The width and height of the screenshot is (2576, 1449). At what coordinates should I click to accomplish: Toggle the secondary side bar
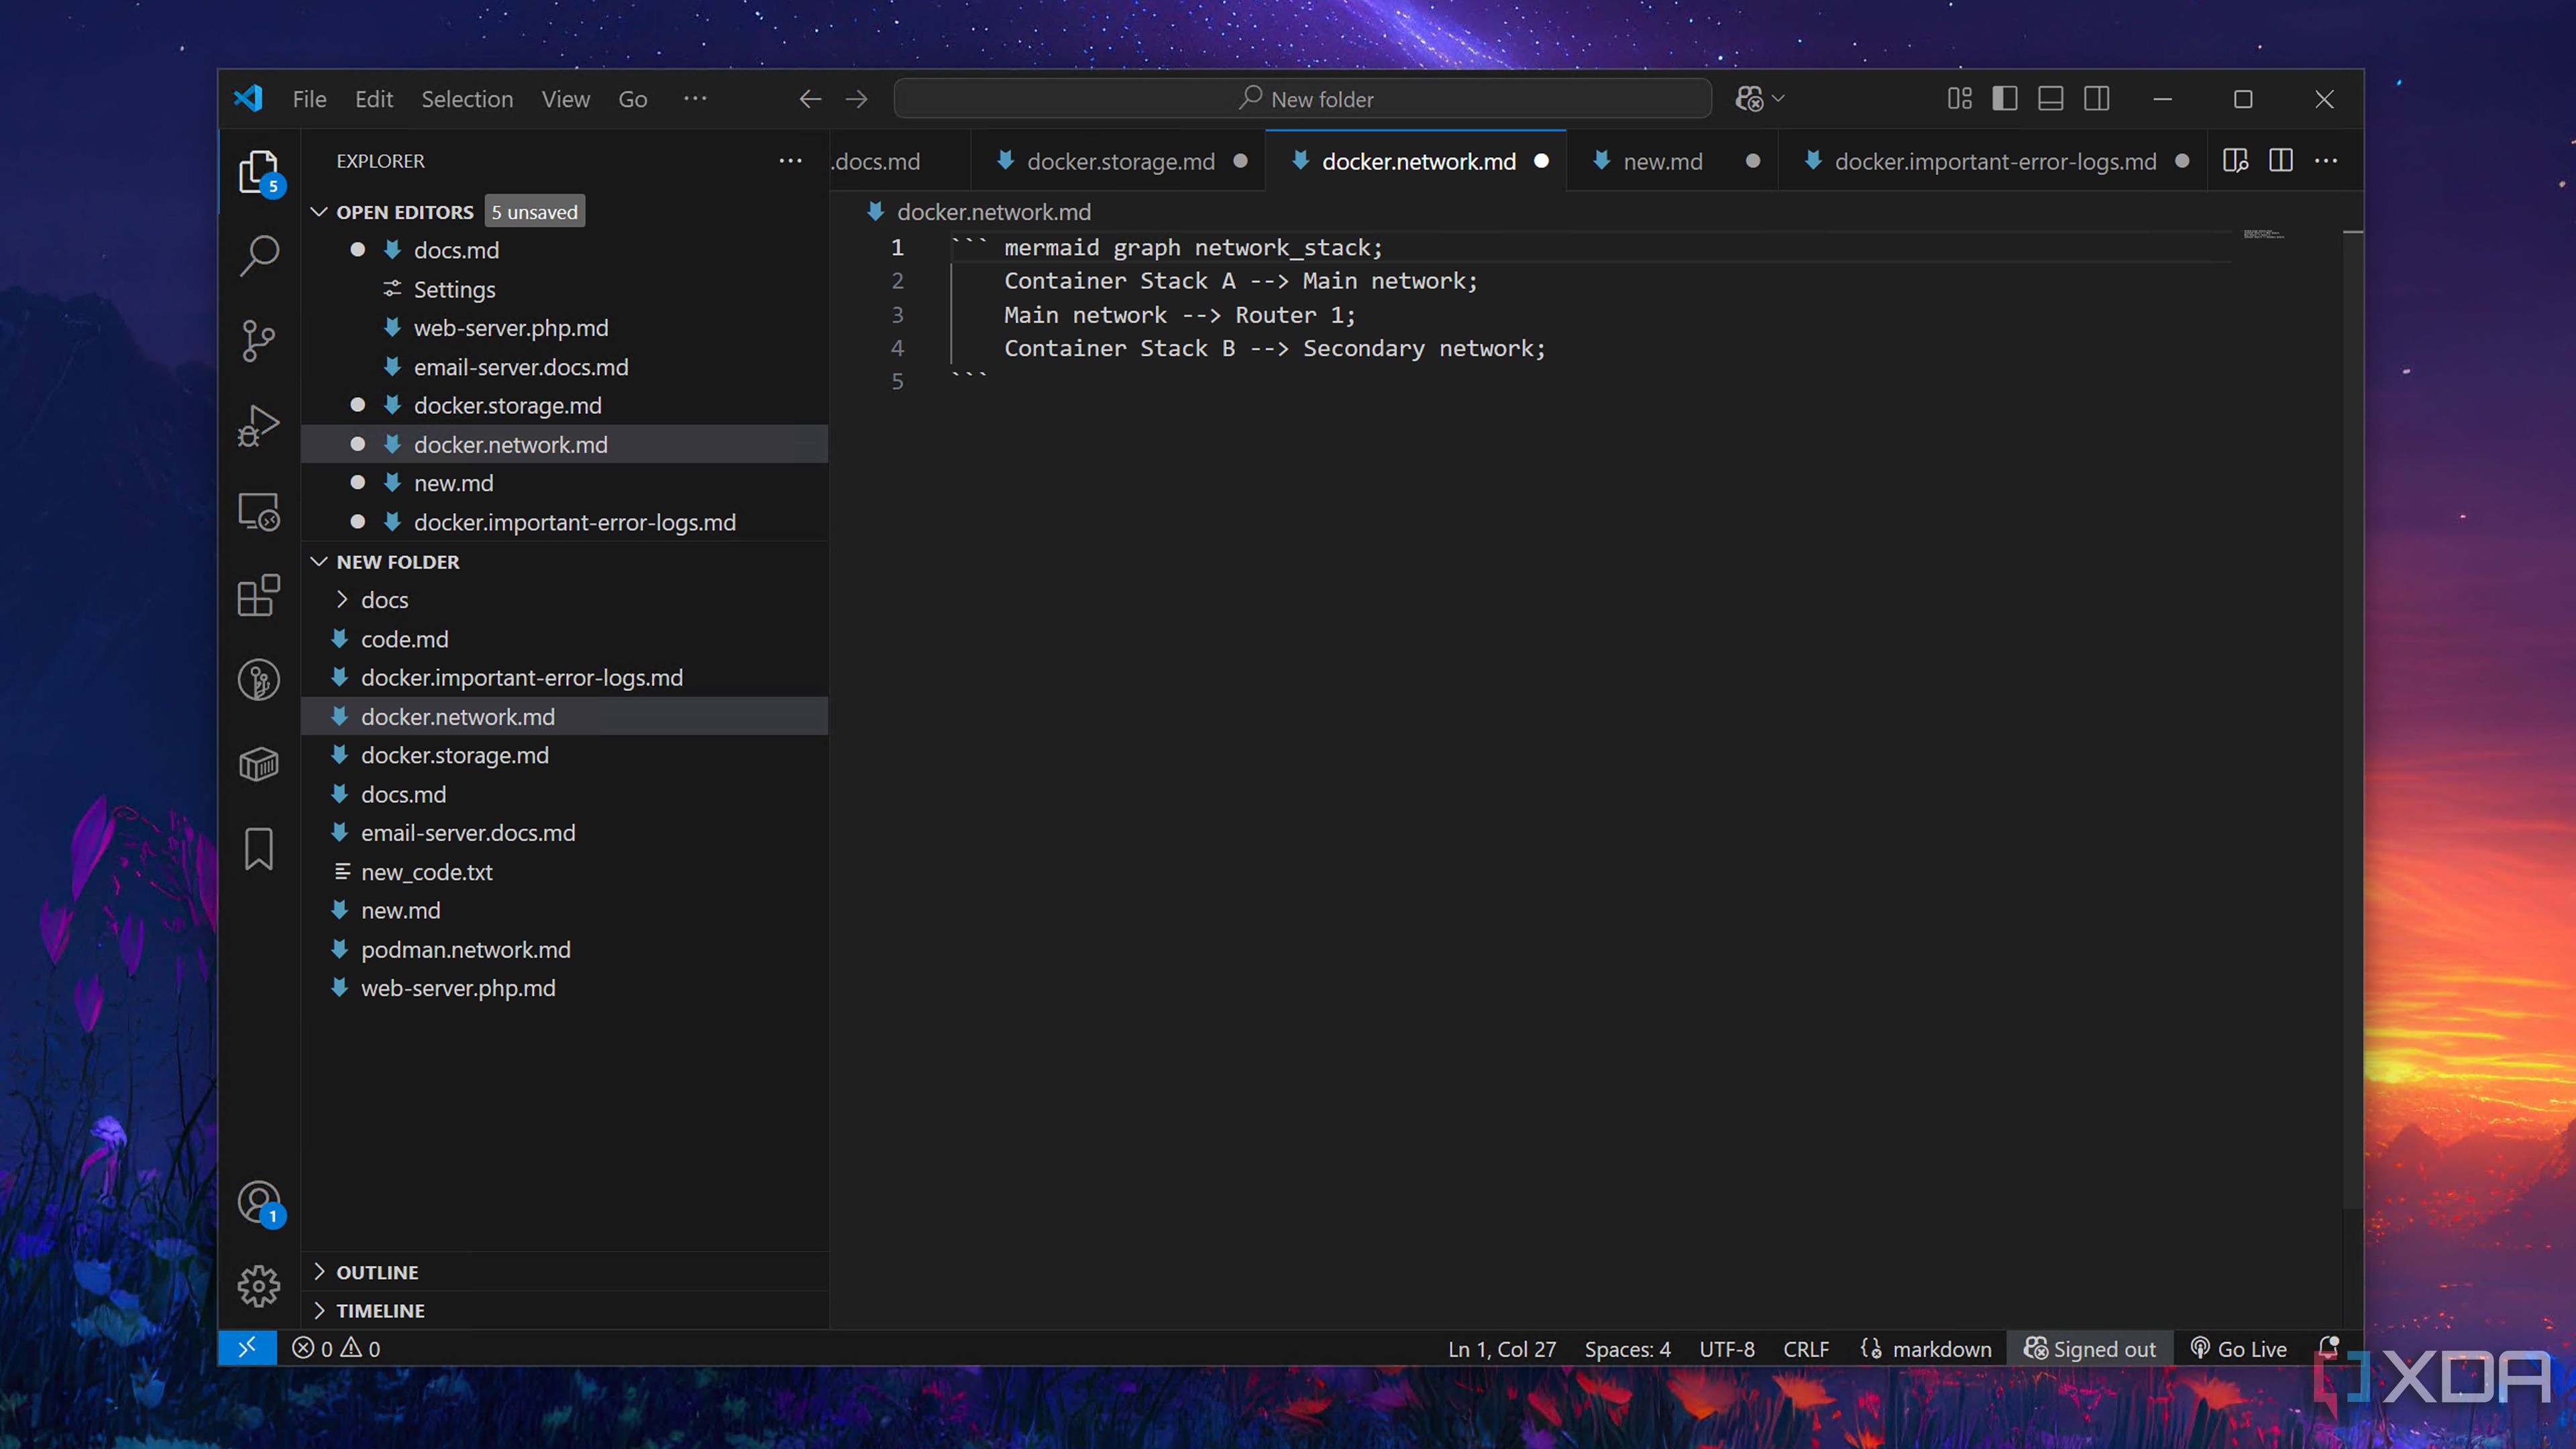[2097, 99]
